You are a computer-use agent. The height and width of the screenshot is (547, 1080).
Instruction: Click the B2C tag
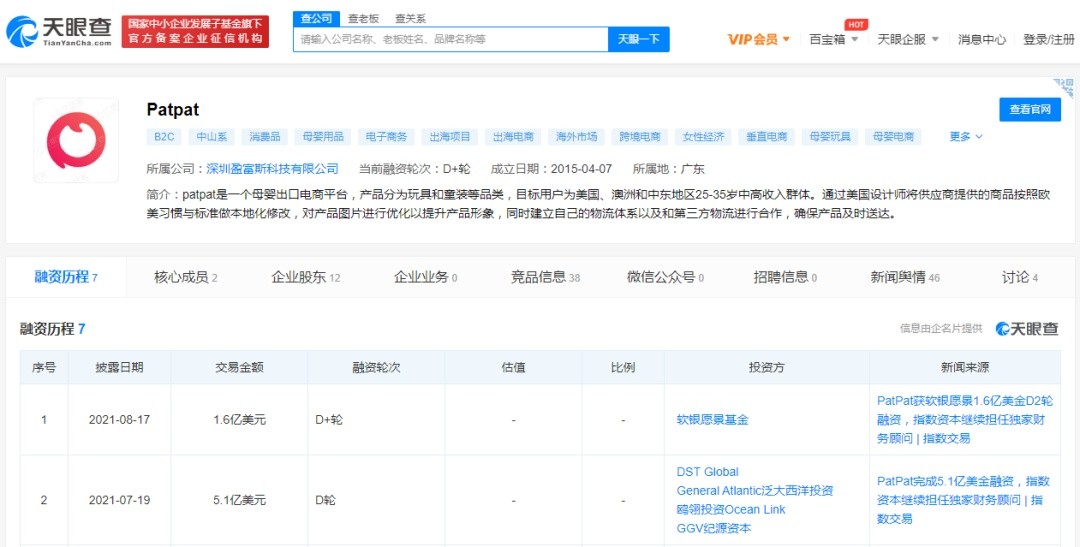point(164,136)
